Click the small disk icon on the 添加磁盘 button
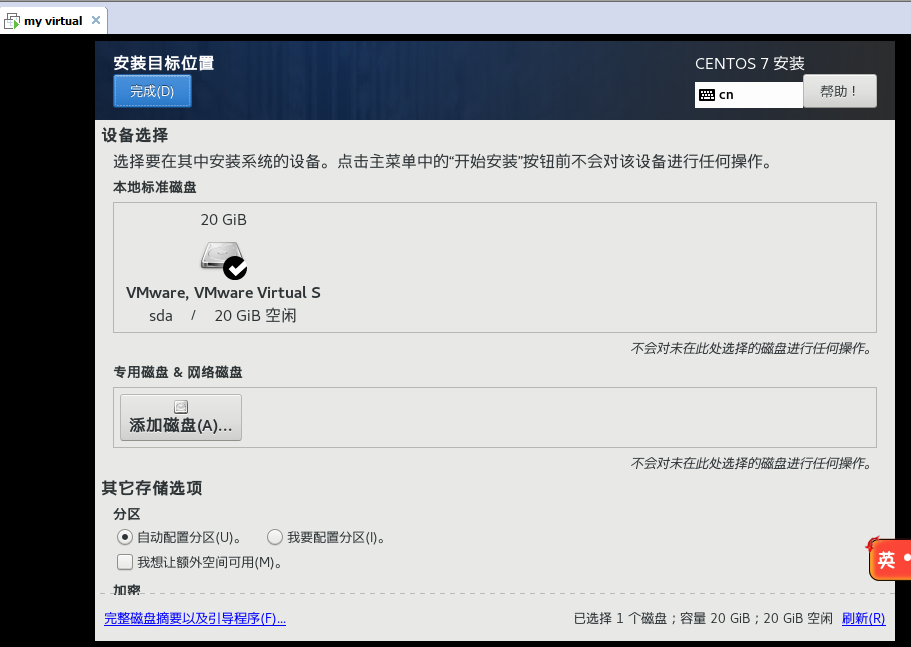 pos(181,407)
